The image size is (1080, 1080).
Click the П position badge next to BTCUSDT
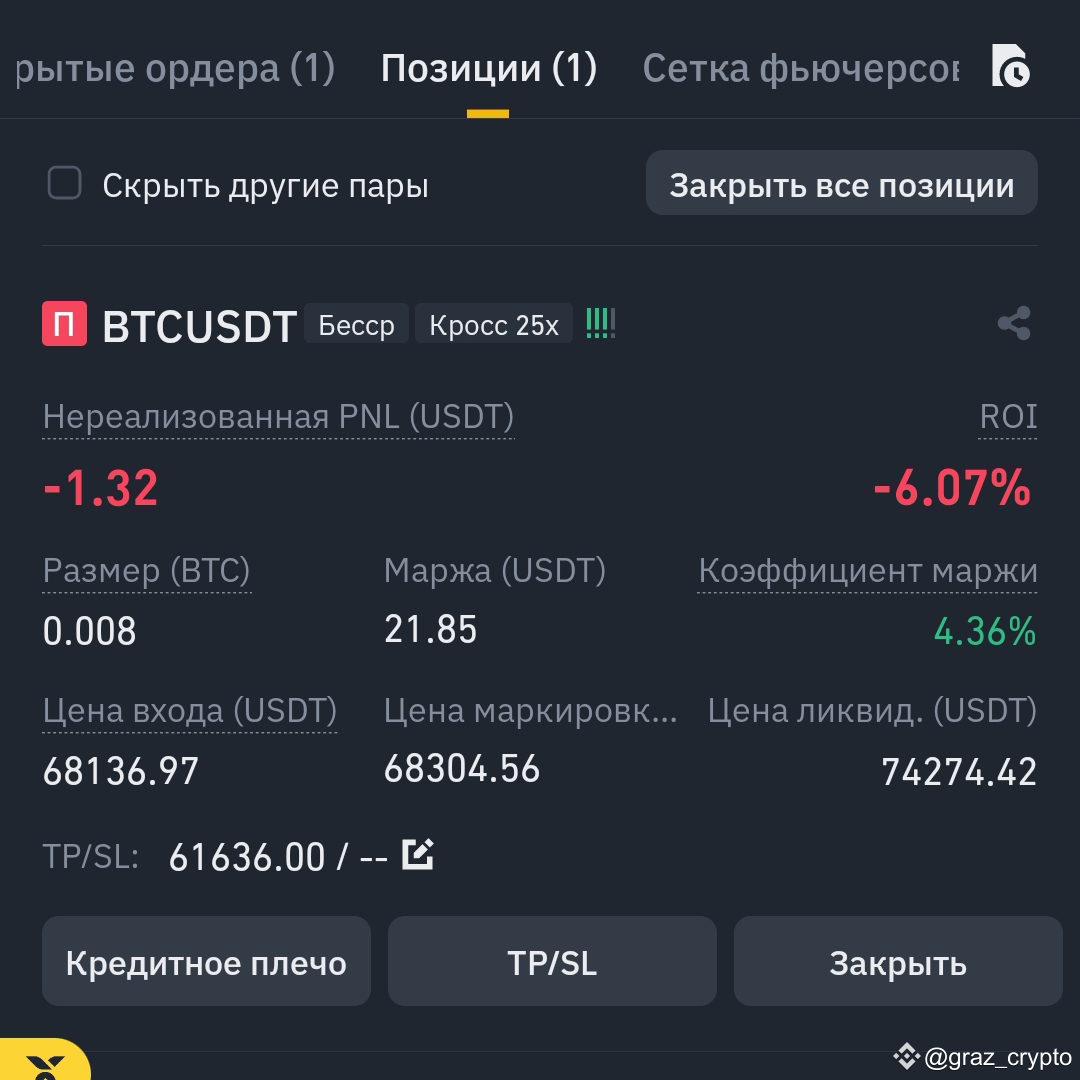[x=66, y=323]
